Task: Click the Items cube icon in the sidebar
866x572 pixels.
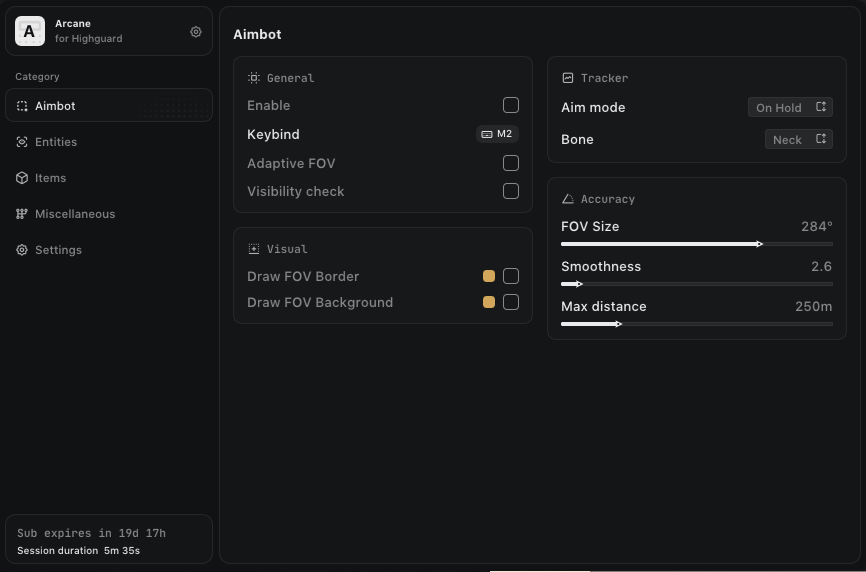Action: click(x=22, y=178)
